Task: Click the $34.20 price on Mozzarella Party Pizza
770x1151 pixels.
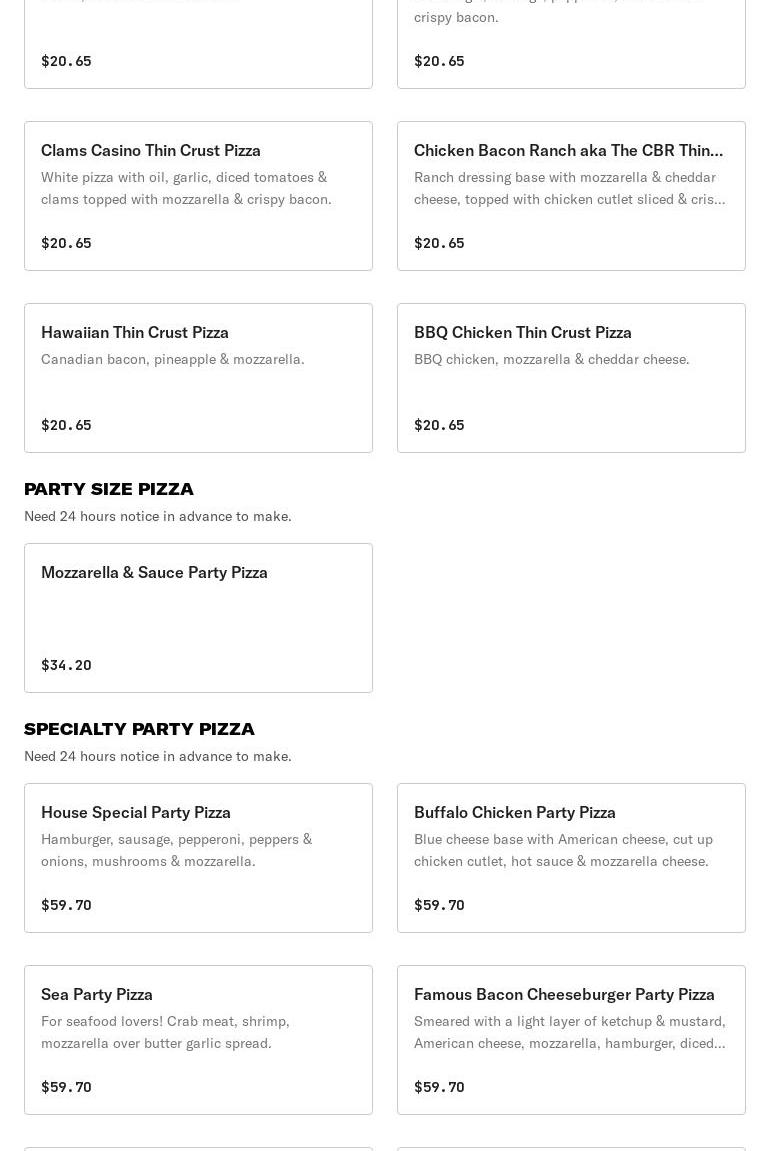Action: tap(66, 665)
